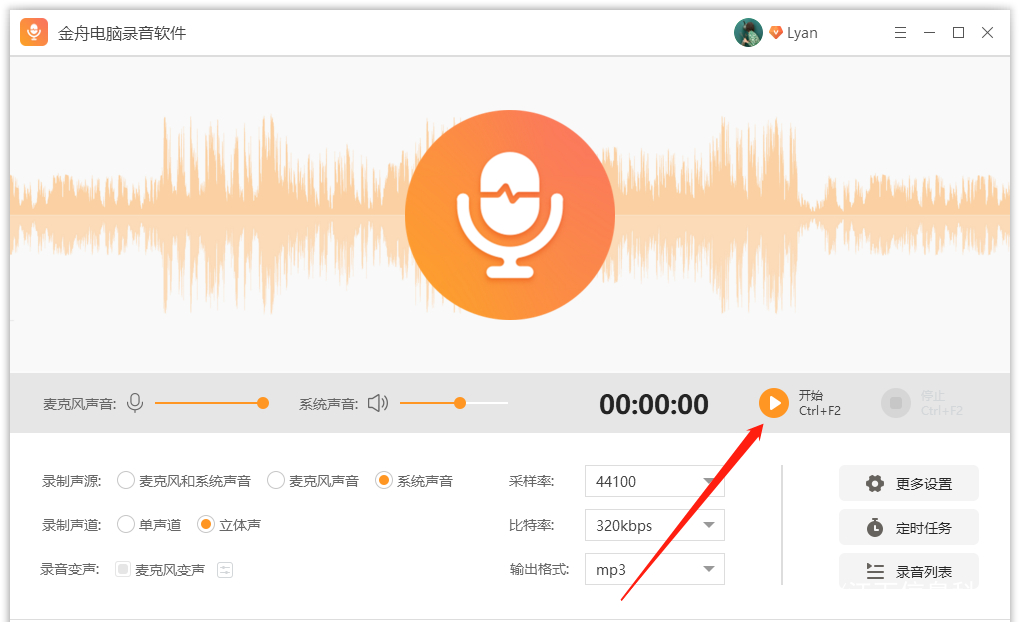Click the VIP diamond badge beside Lyan
The height and width of the screenshot is (622, 1020).
point(775,33)
